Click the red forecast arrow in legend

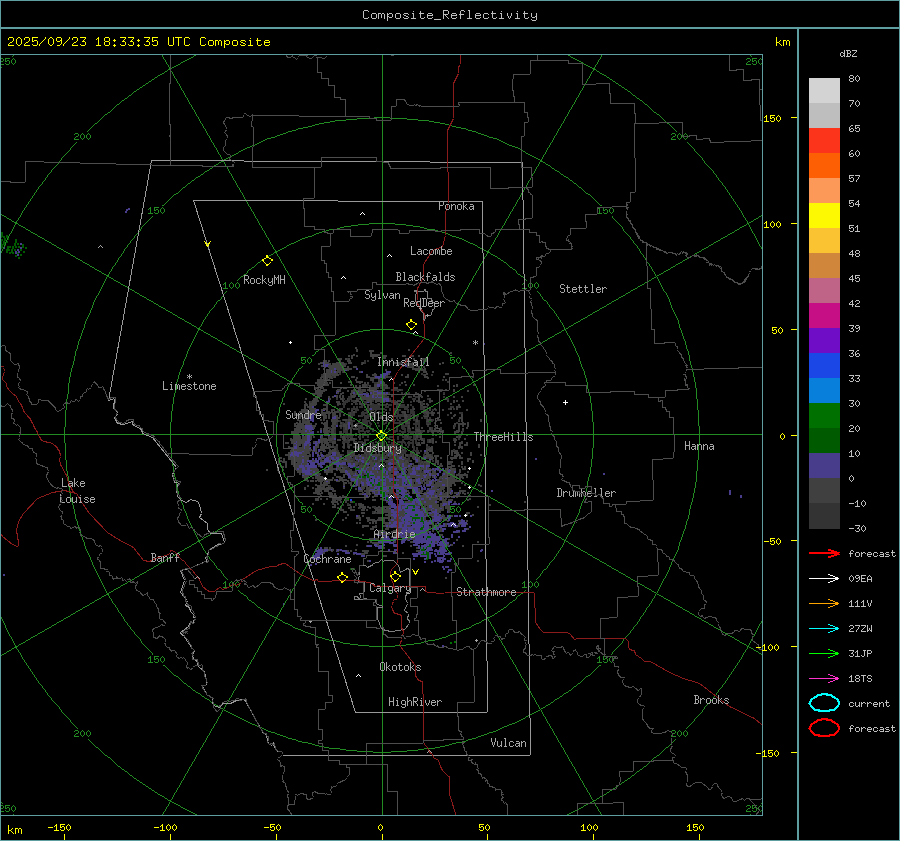[824, 553]
